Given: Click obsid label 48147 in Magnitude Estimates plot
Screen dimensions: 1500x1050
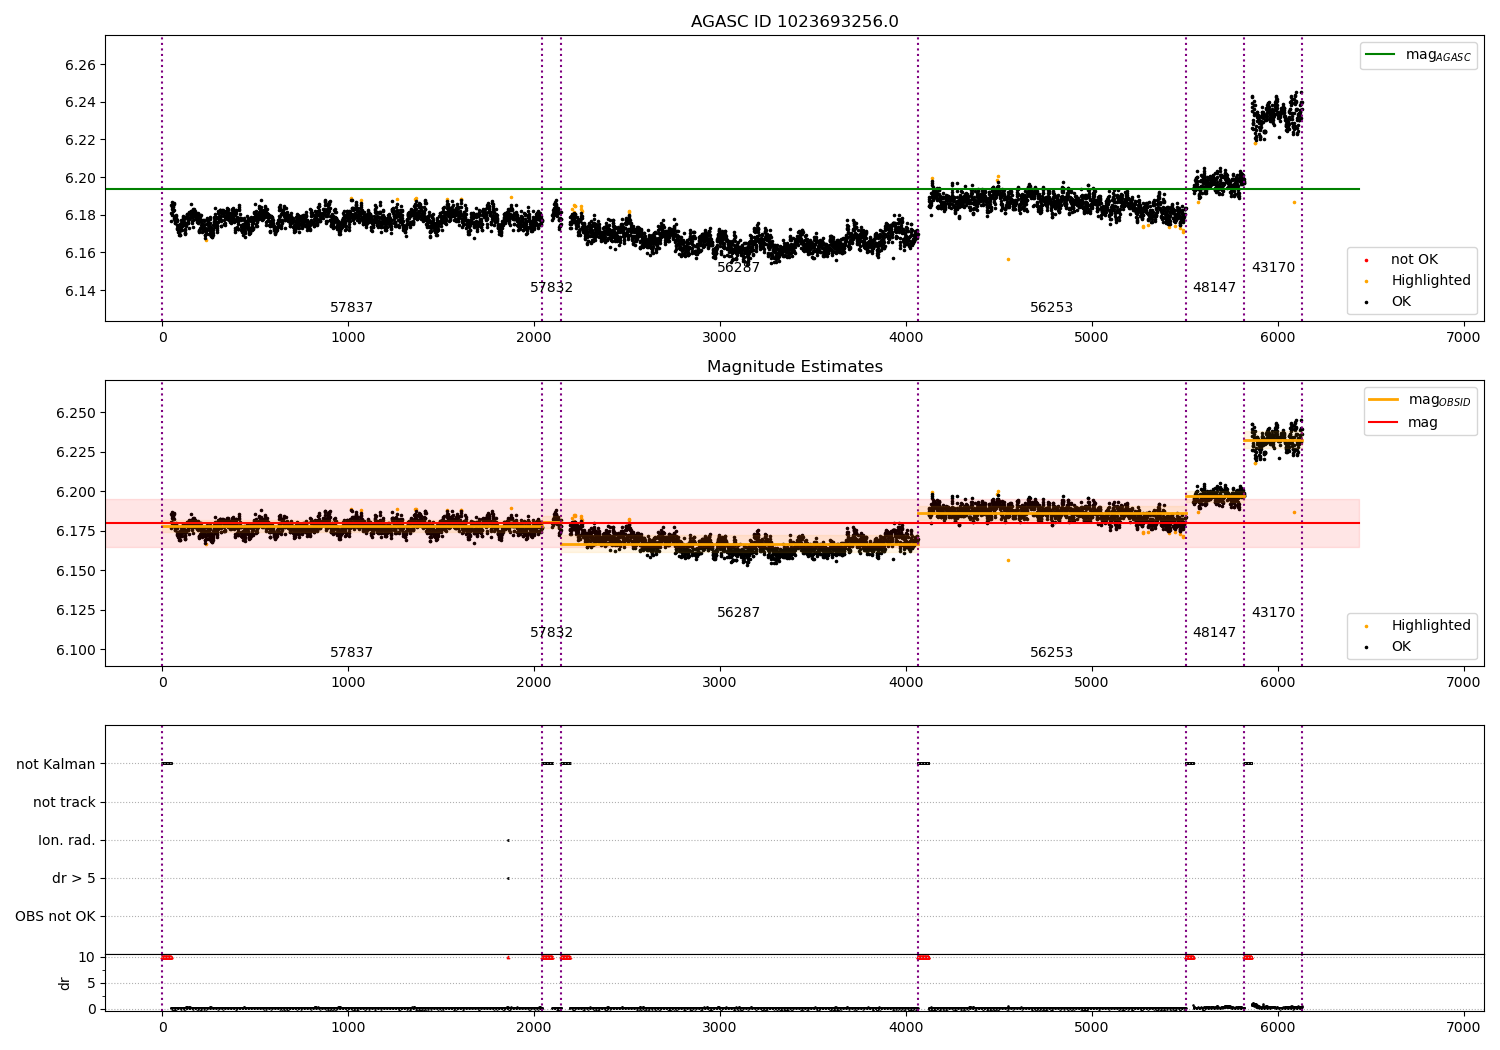Looking at the screenshot, I should (1214, 633).
